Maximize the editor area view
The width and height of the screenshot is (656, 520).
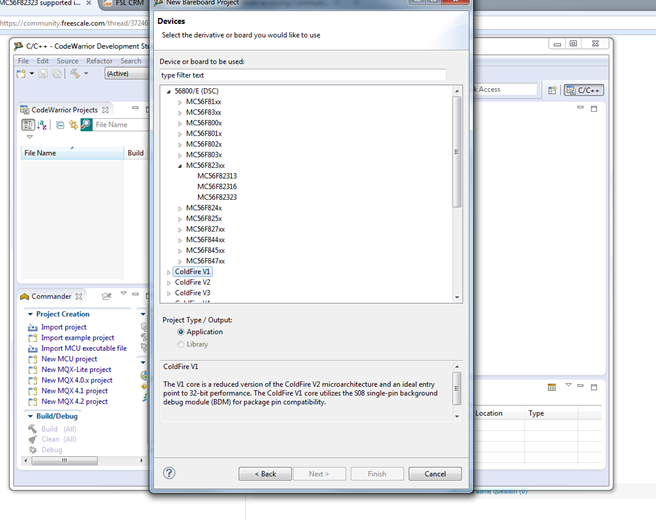coord(594,109)
